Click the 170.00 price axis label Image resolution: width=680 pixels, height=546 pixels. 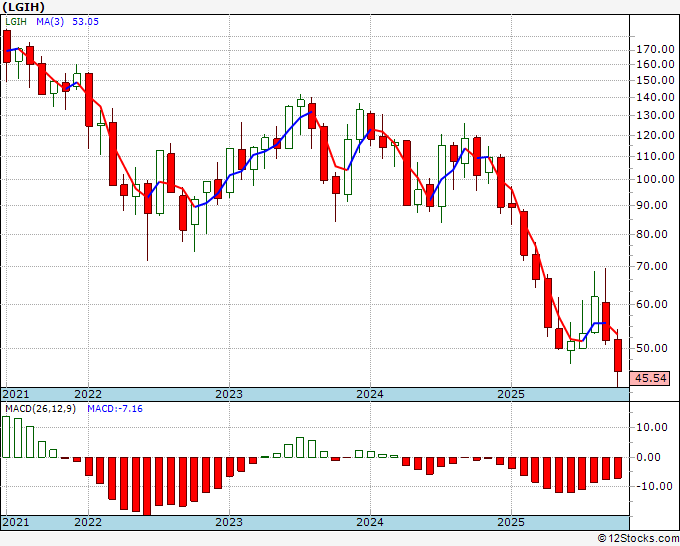coord(655,49)
